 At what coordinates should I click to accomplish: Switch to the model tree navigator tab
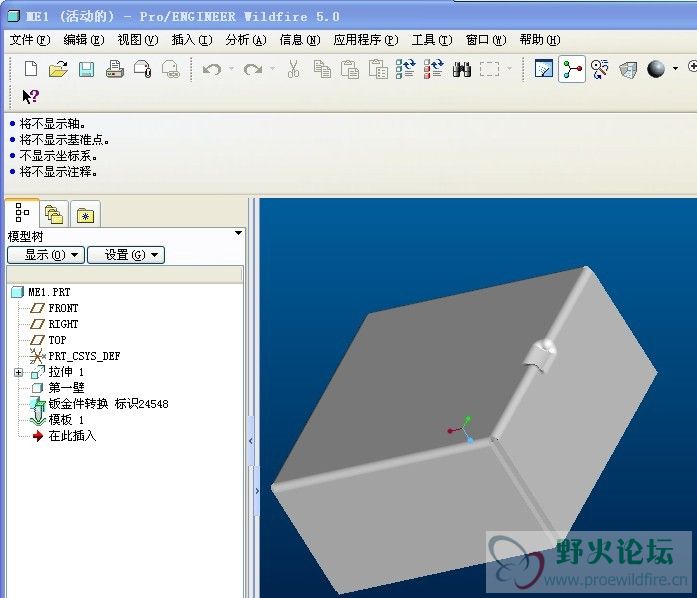[x=22, y=213]
